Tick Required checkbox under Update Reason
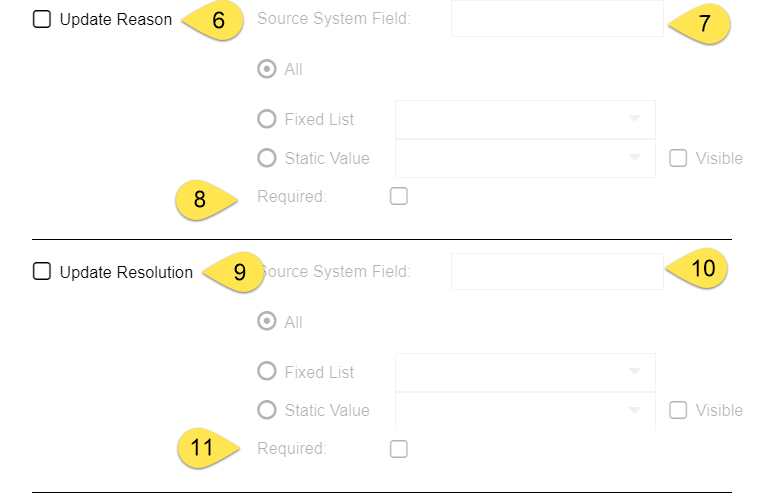The height and width of the screenshot is (498, 775). point(399,196)
